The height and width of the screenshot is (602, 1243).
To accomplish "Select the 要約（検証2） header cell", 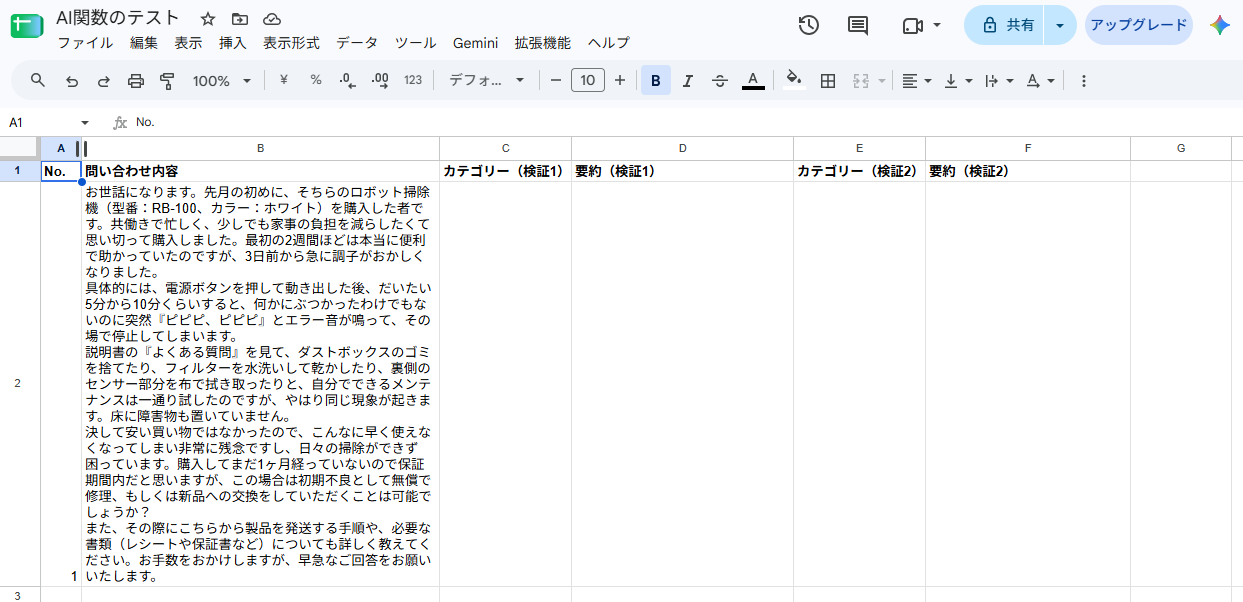I will [1028, 171].
